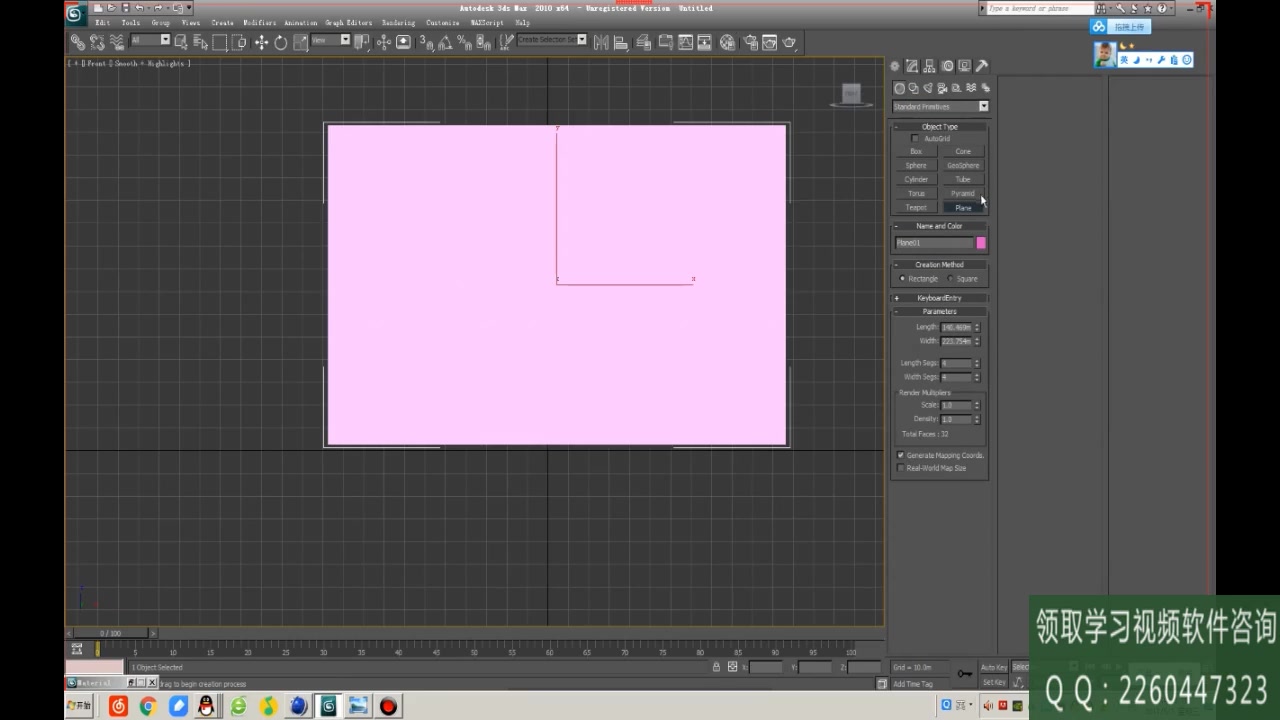
Task: Click the Torus object type button
Action: click(916, 194)
